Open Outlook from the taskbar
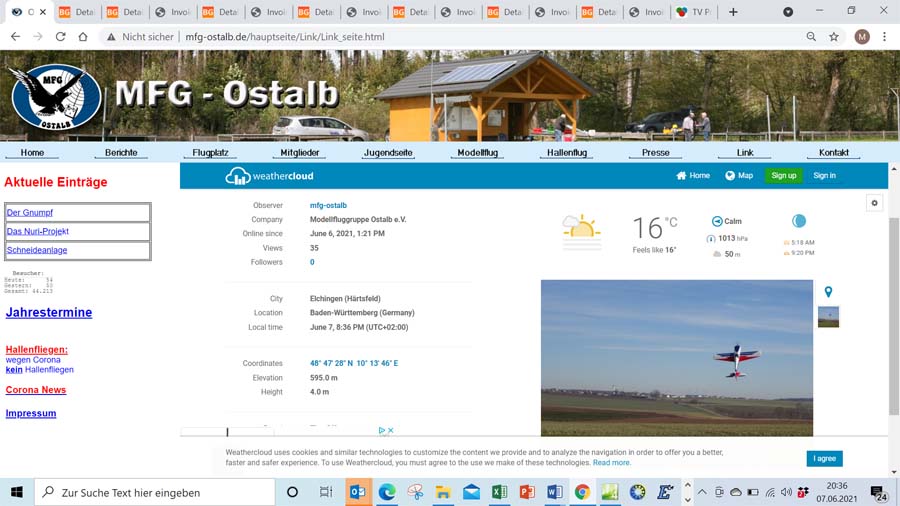 358,492
